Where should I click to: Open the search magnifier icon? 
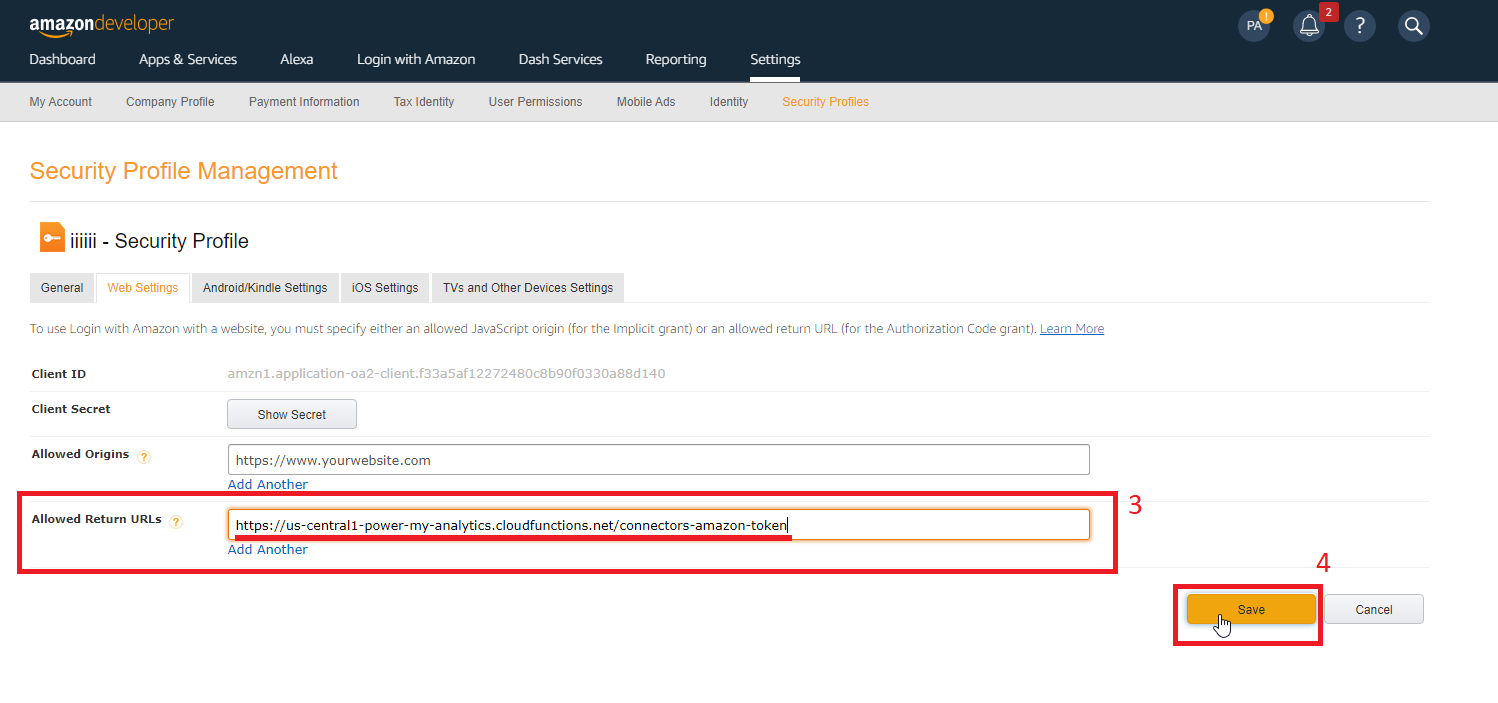coord(1413,26)
